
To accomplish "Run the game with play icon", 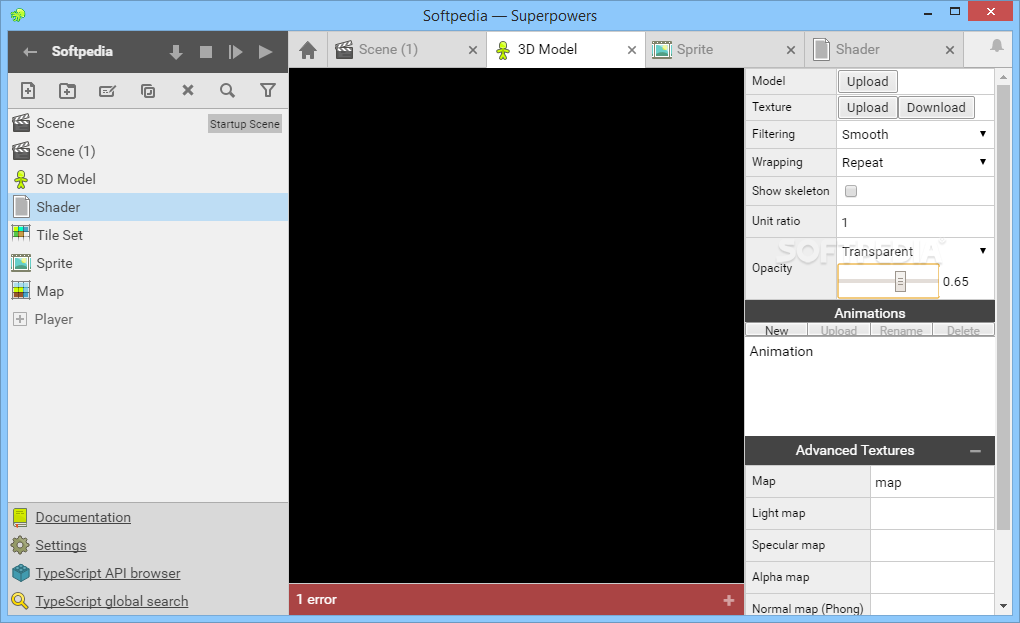I will coord(265,51).
